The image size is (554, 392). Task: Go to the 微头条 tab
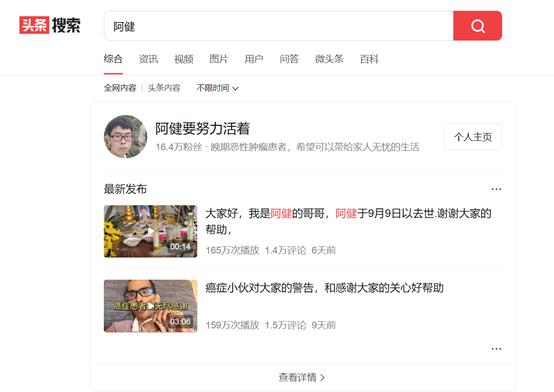(329, 59)
